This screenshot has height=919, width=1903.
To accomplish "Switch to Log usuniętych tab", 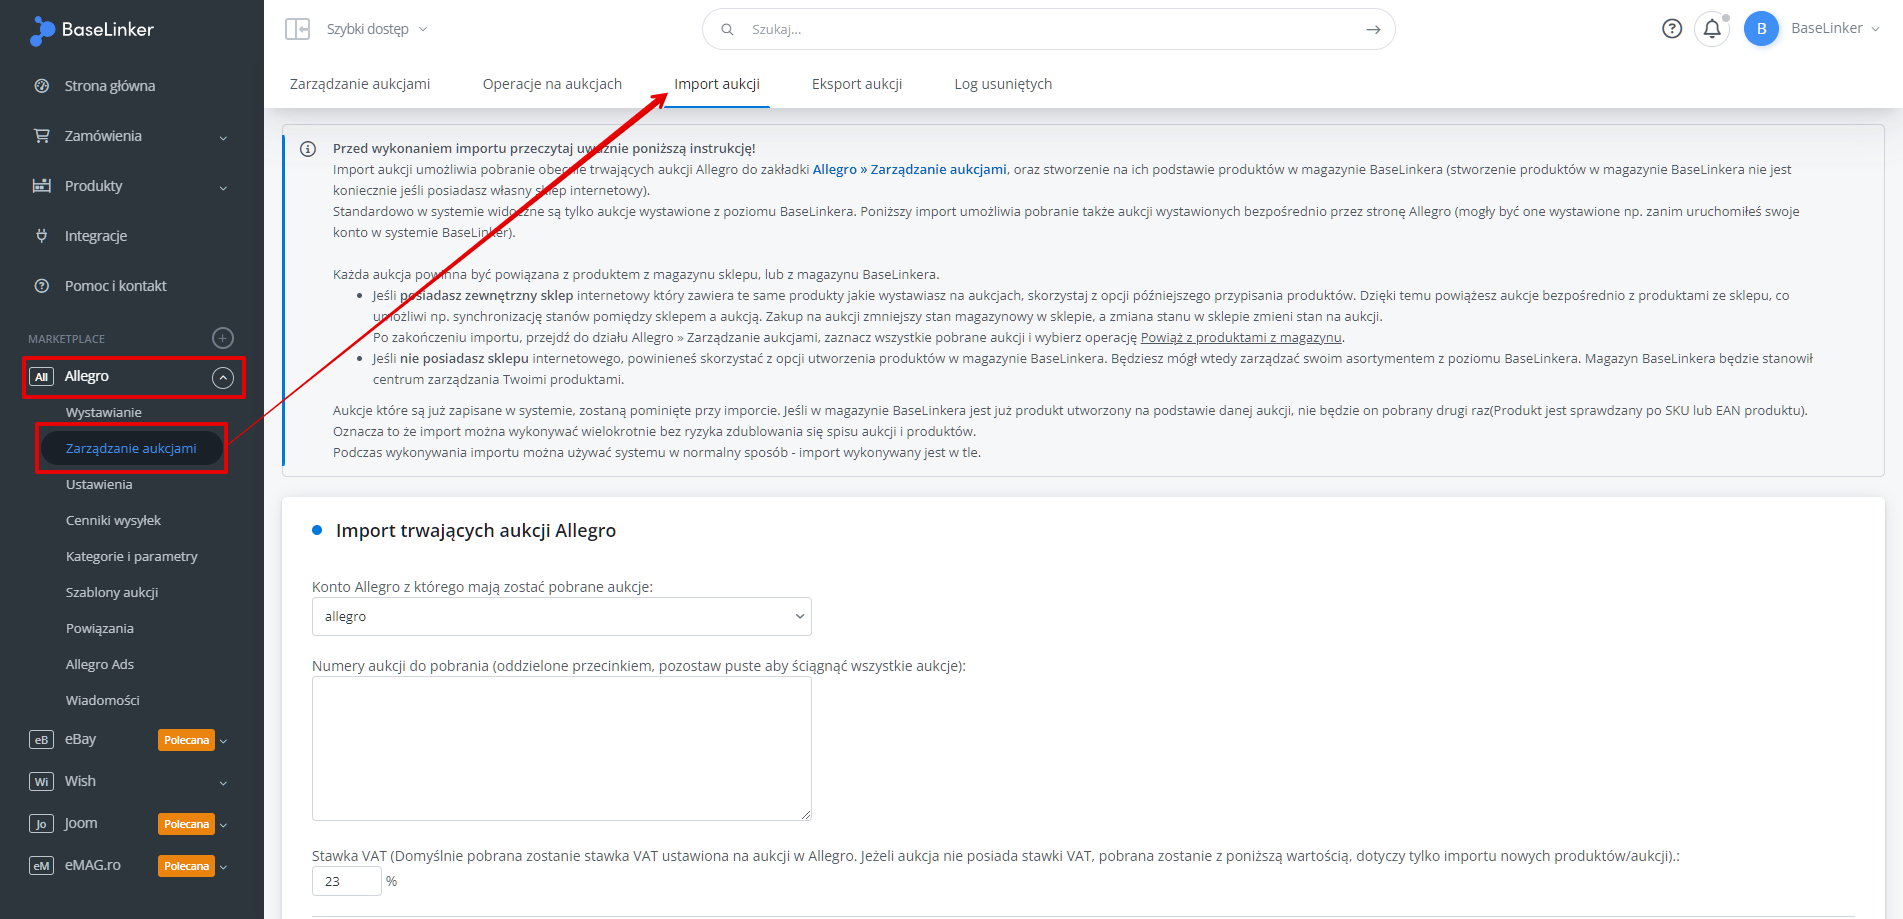I will point(1003,84).
